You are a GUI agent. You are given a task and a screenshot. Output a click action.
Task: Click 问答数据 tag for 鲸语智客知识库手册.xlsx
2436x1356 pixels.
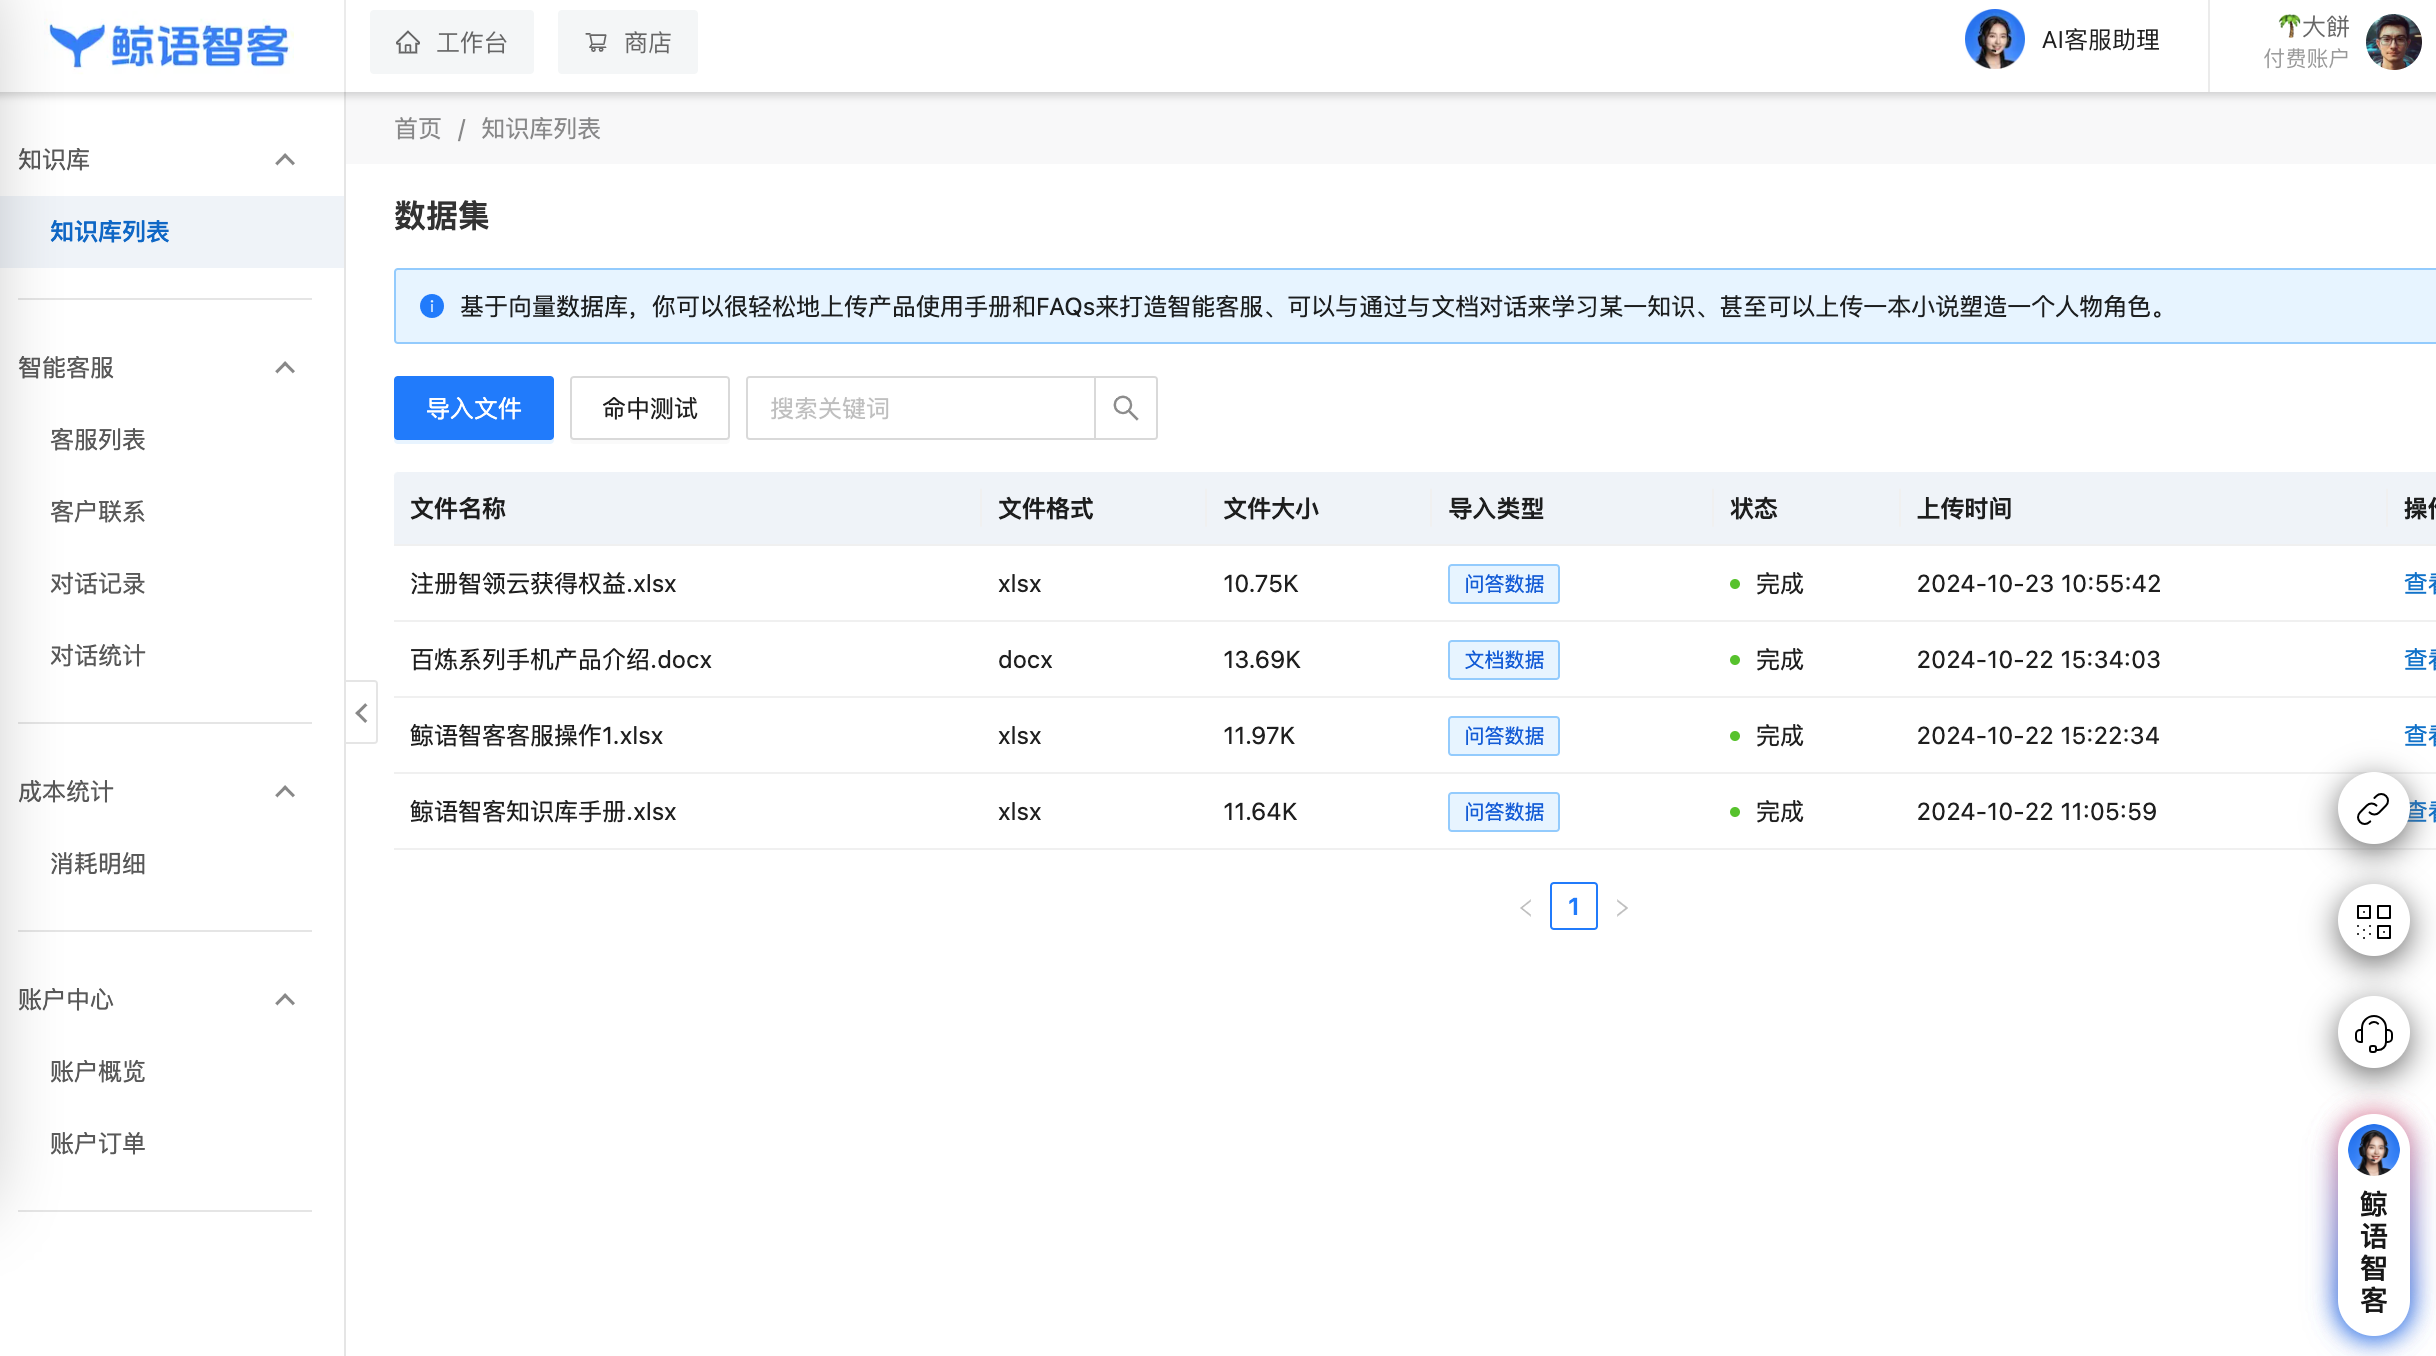1504,812
